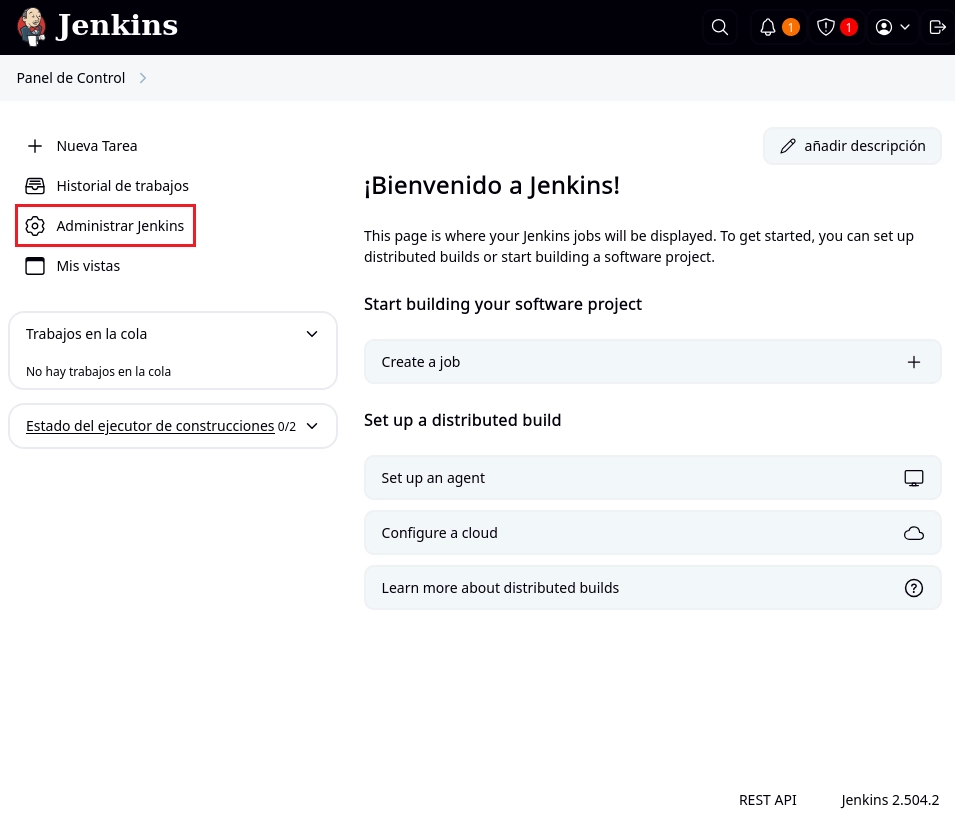Click the Jenkins 2.504.2 version link
Screen dimensions: 955x814
click(x=890, y=800)
